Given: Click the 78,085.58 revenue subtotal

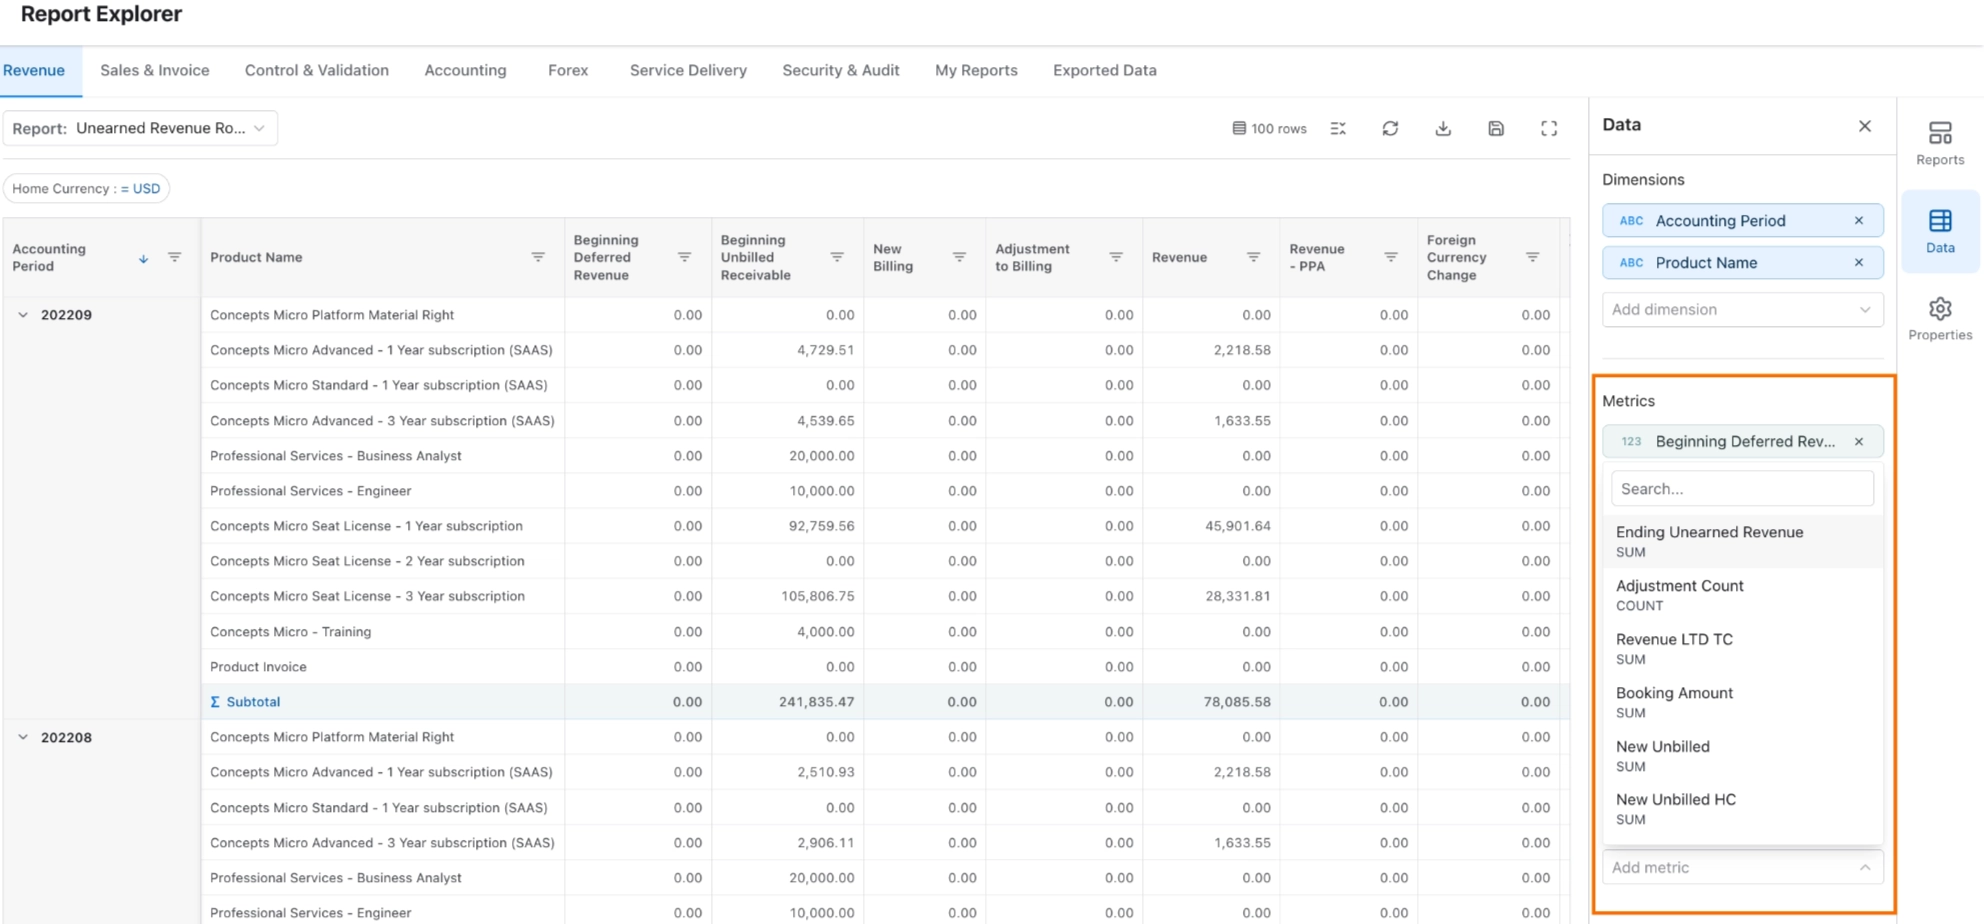Looking at the screenshot, I should 1237,702.
